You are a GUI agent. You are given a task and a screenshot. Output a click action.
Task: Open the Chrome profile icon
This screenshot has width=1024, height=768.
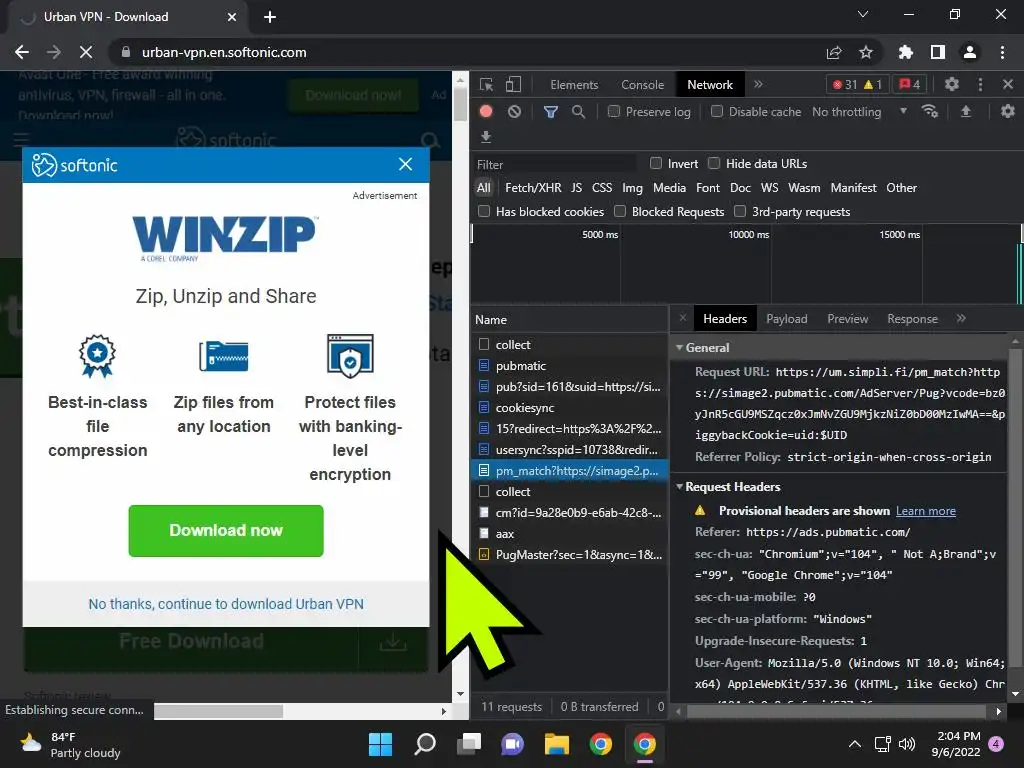click(x=970, y=52)
